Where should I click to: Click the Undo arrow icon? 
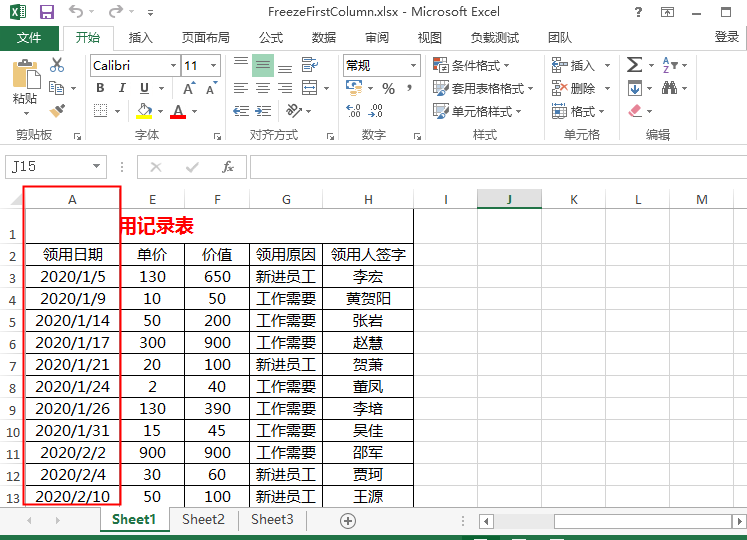76,11
